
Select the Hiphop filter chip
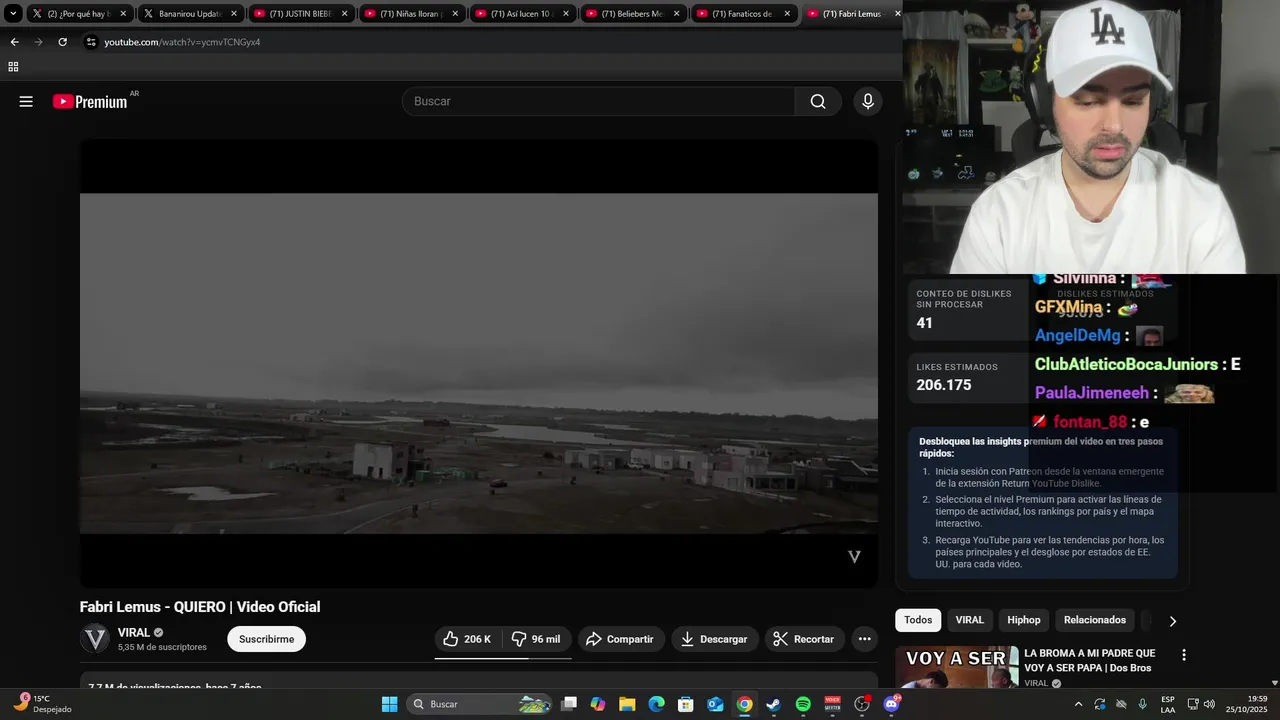(1024, 620)
